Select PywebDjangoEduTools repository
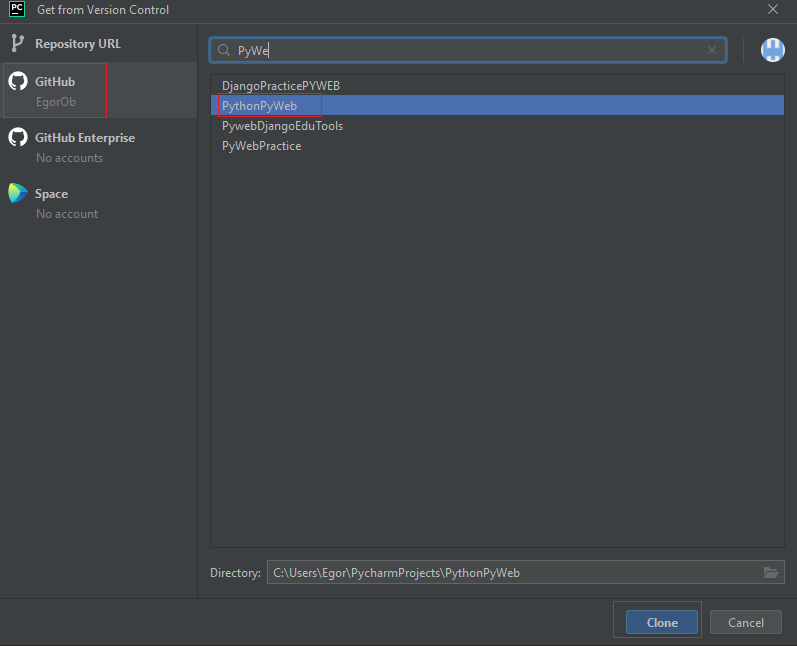The image size is (797, 646). [x=497, y=126]
